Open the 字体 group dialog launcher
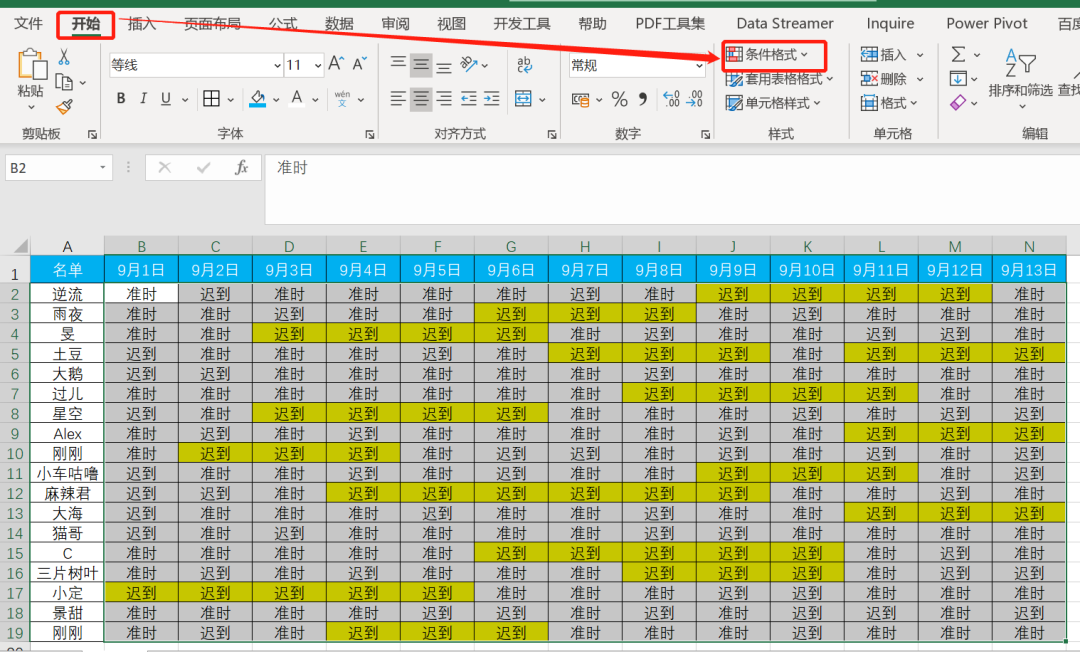This screenshot has height=652, width=1080. (x=370, y=135)
